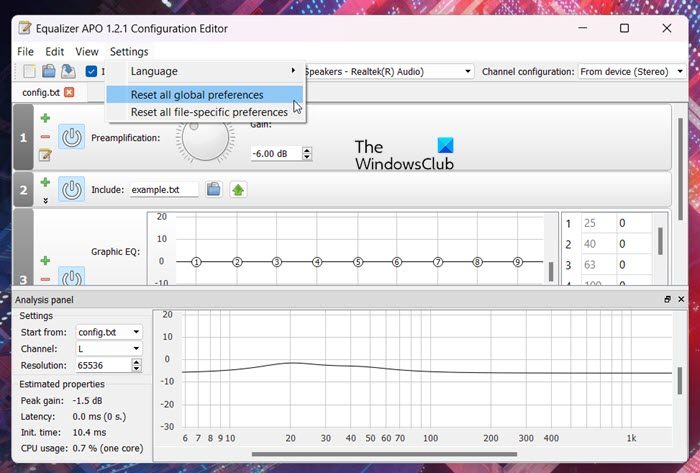This screenshot has height=473, width=700.
Task: Expand the double-chevron on the Include row
Action: pos(45,201)
